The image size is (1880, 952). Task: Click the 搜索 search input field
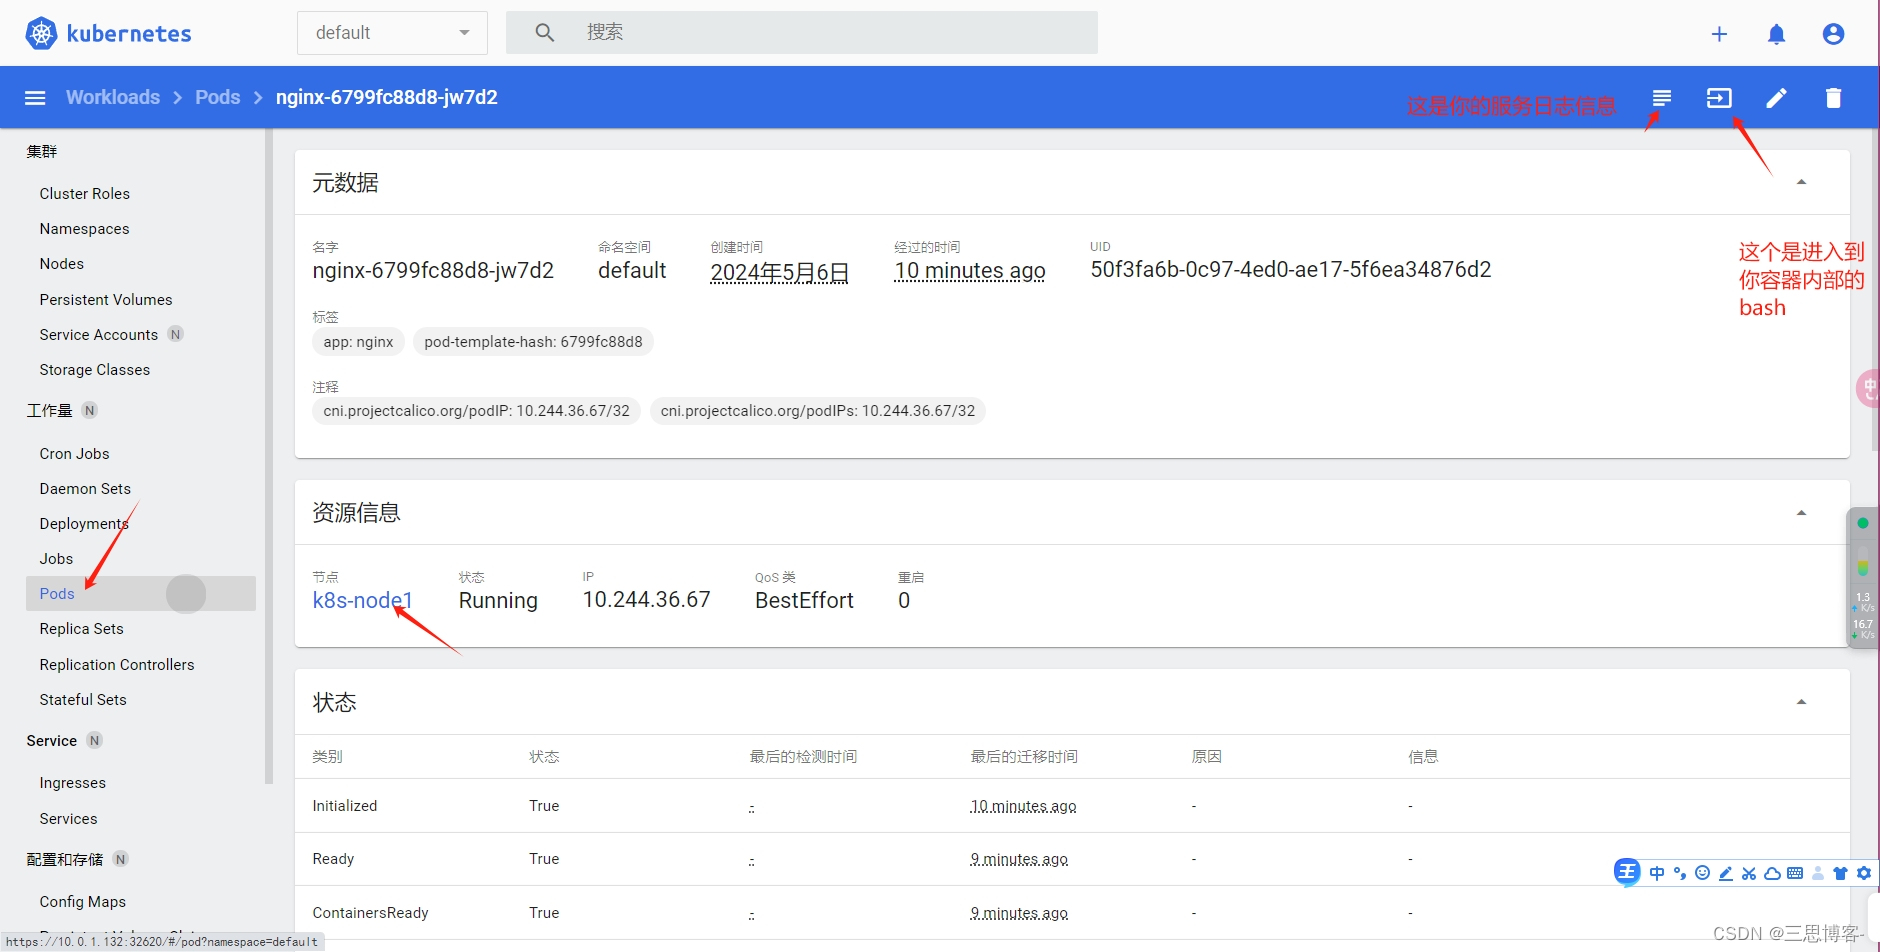pos(802,33)
